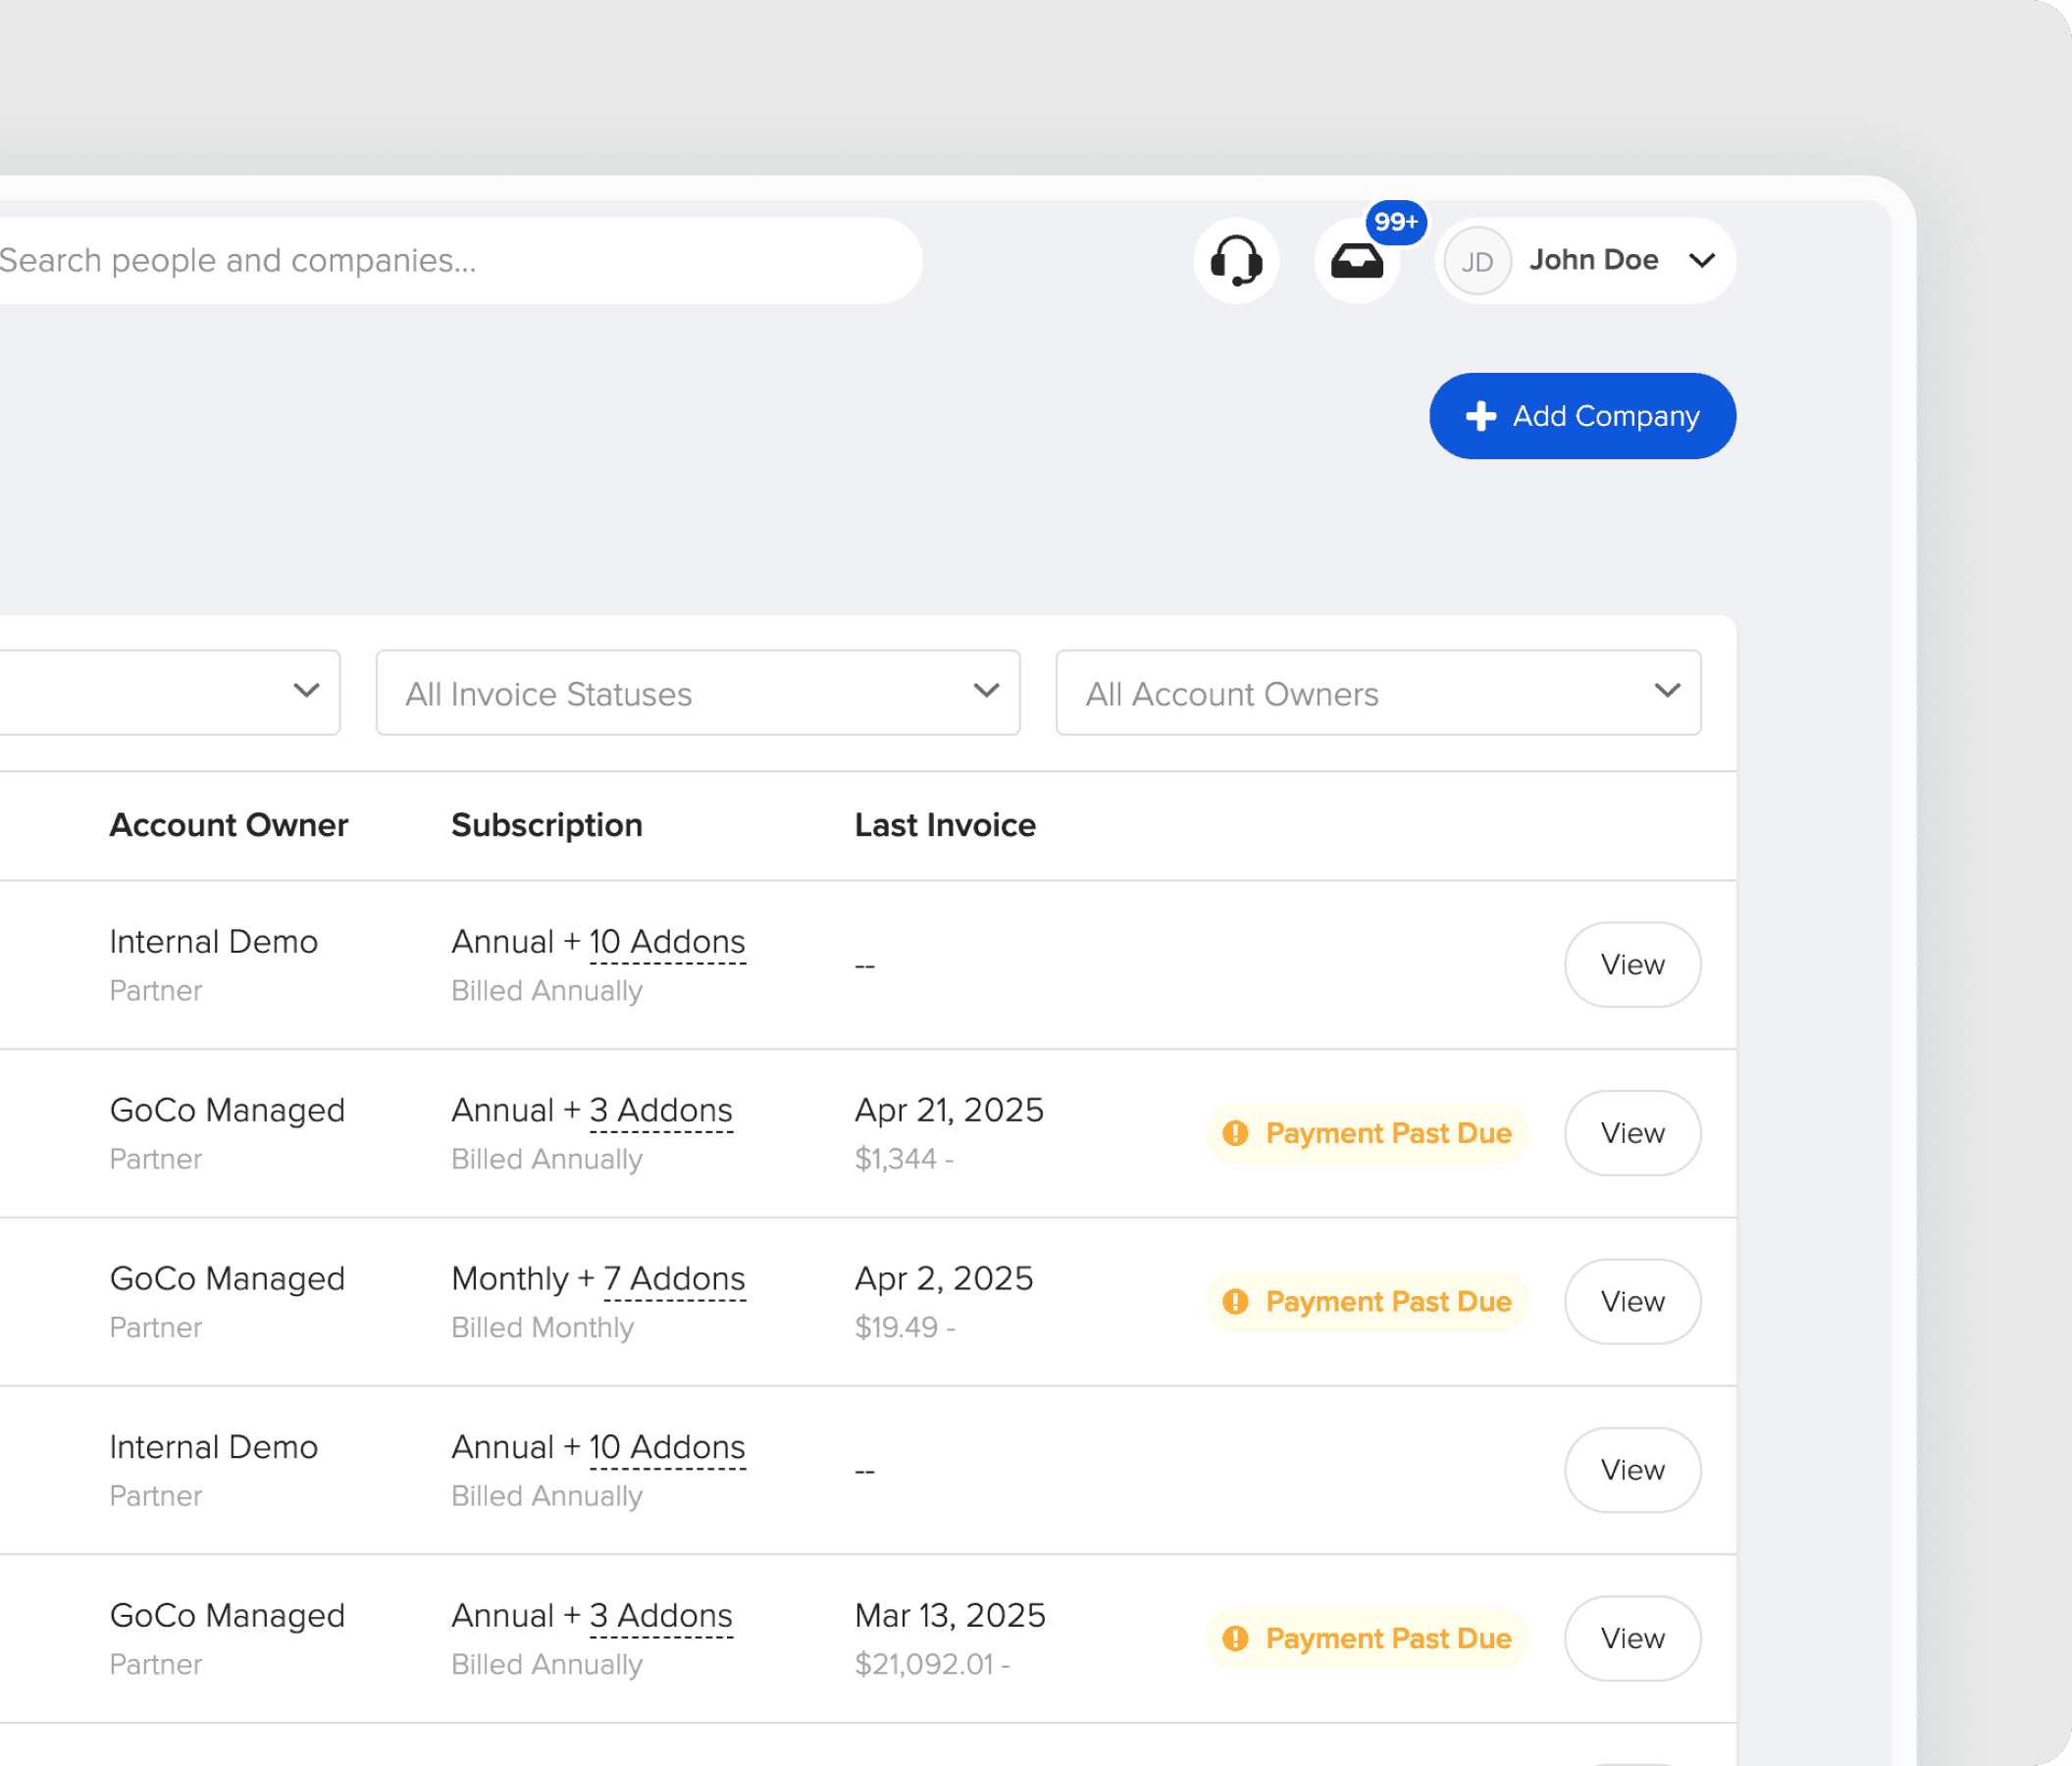Click the first 10 Addons link

click(x=667, y=942)
